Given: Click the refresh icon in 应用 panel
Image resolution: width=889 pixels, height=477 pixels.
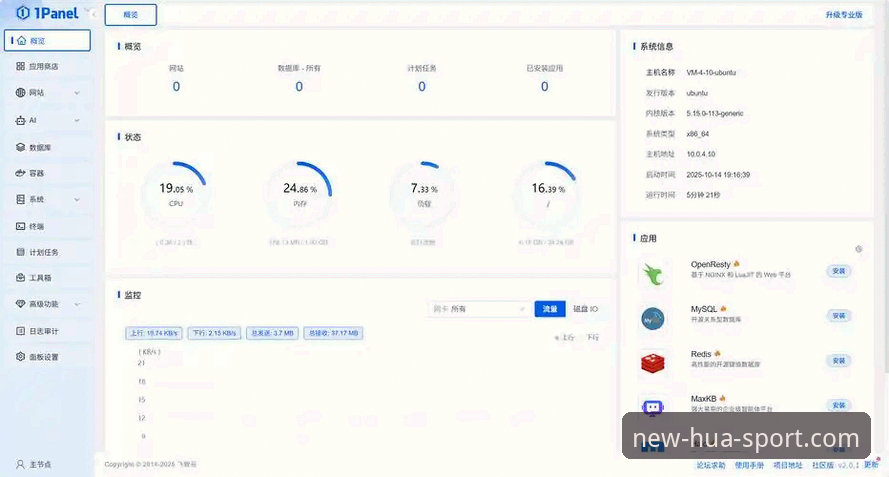Looking at the screenshot, I should pyautogui.click(x=858, y=249).
